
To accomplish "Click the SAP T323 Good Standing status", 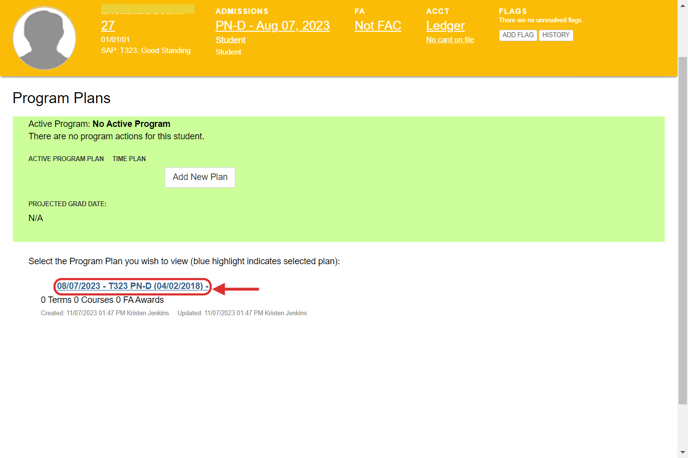I will pyautogui.click(x=146, y=51).
